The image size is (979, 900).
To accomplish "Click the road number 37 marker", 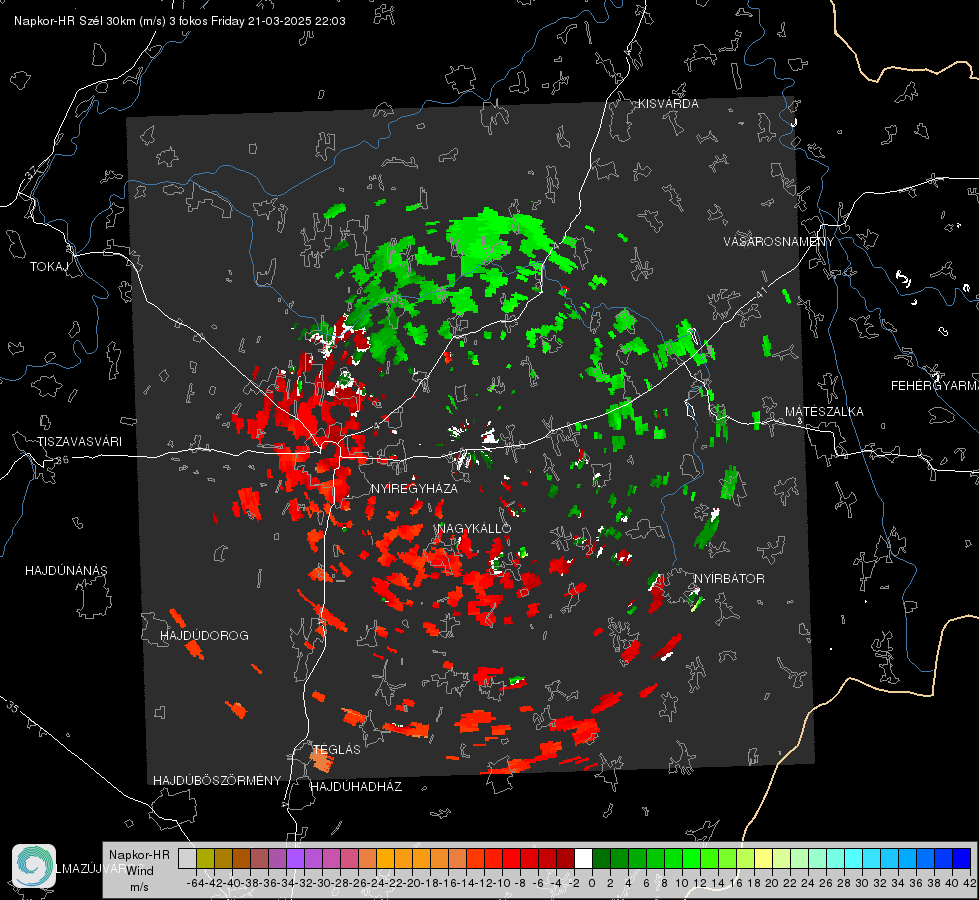I will click(x=31, y=172).
